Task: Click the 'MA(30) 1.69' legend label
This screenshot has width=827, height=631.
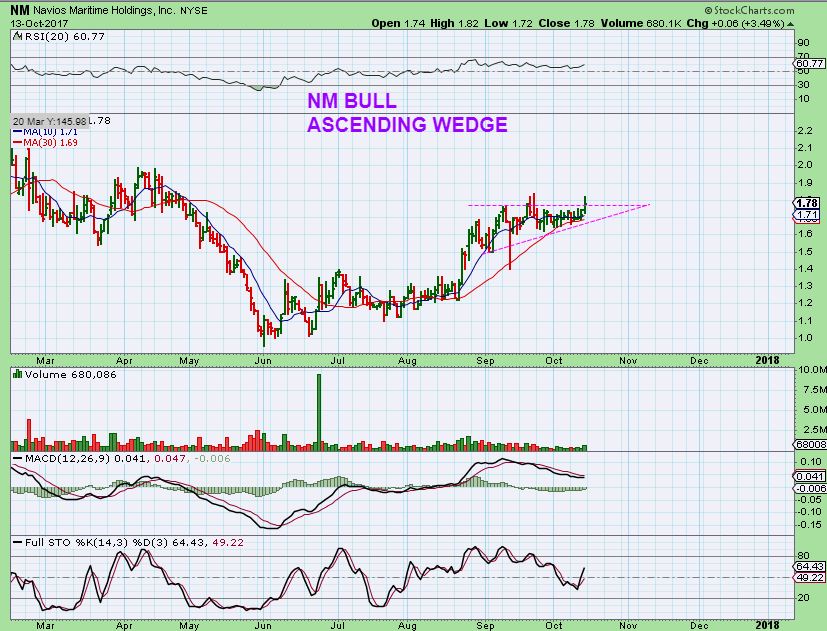Action: click(x=50, y=142)
